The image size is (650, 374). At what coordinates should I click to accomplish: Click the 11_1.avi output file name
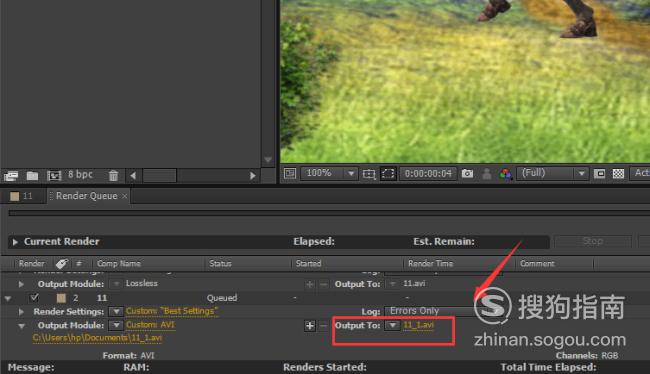(x=419, y=325)
